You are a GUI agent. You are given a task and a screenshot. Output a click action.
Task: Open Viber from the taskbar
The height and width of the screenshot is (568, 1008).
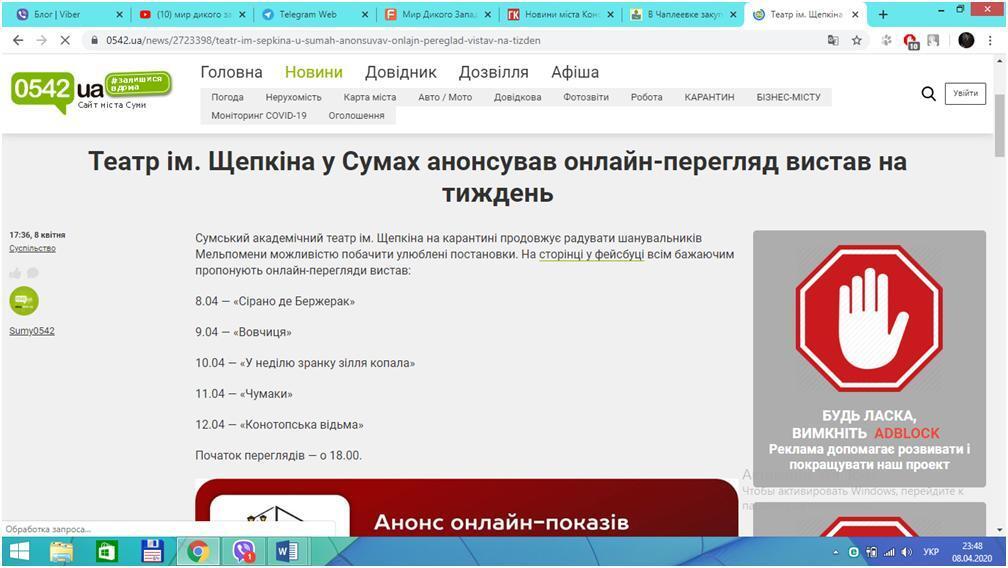243,551
